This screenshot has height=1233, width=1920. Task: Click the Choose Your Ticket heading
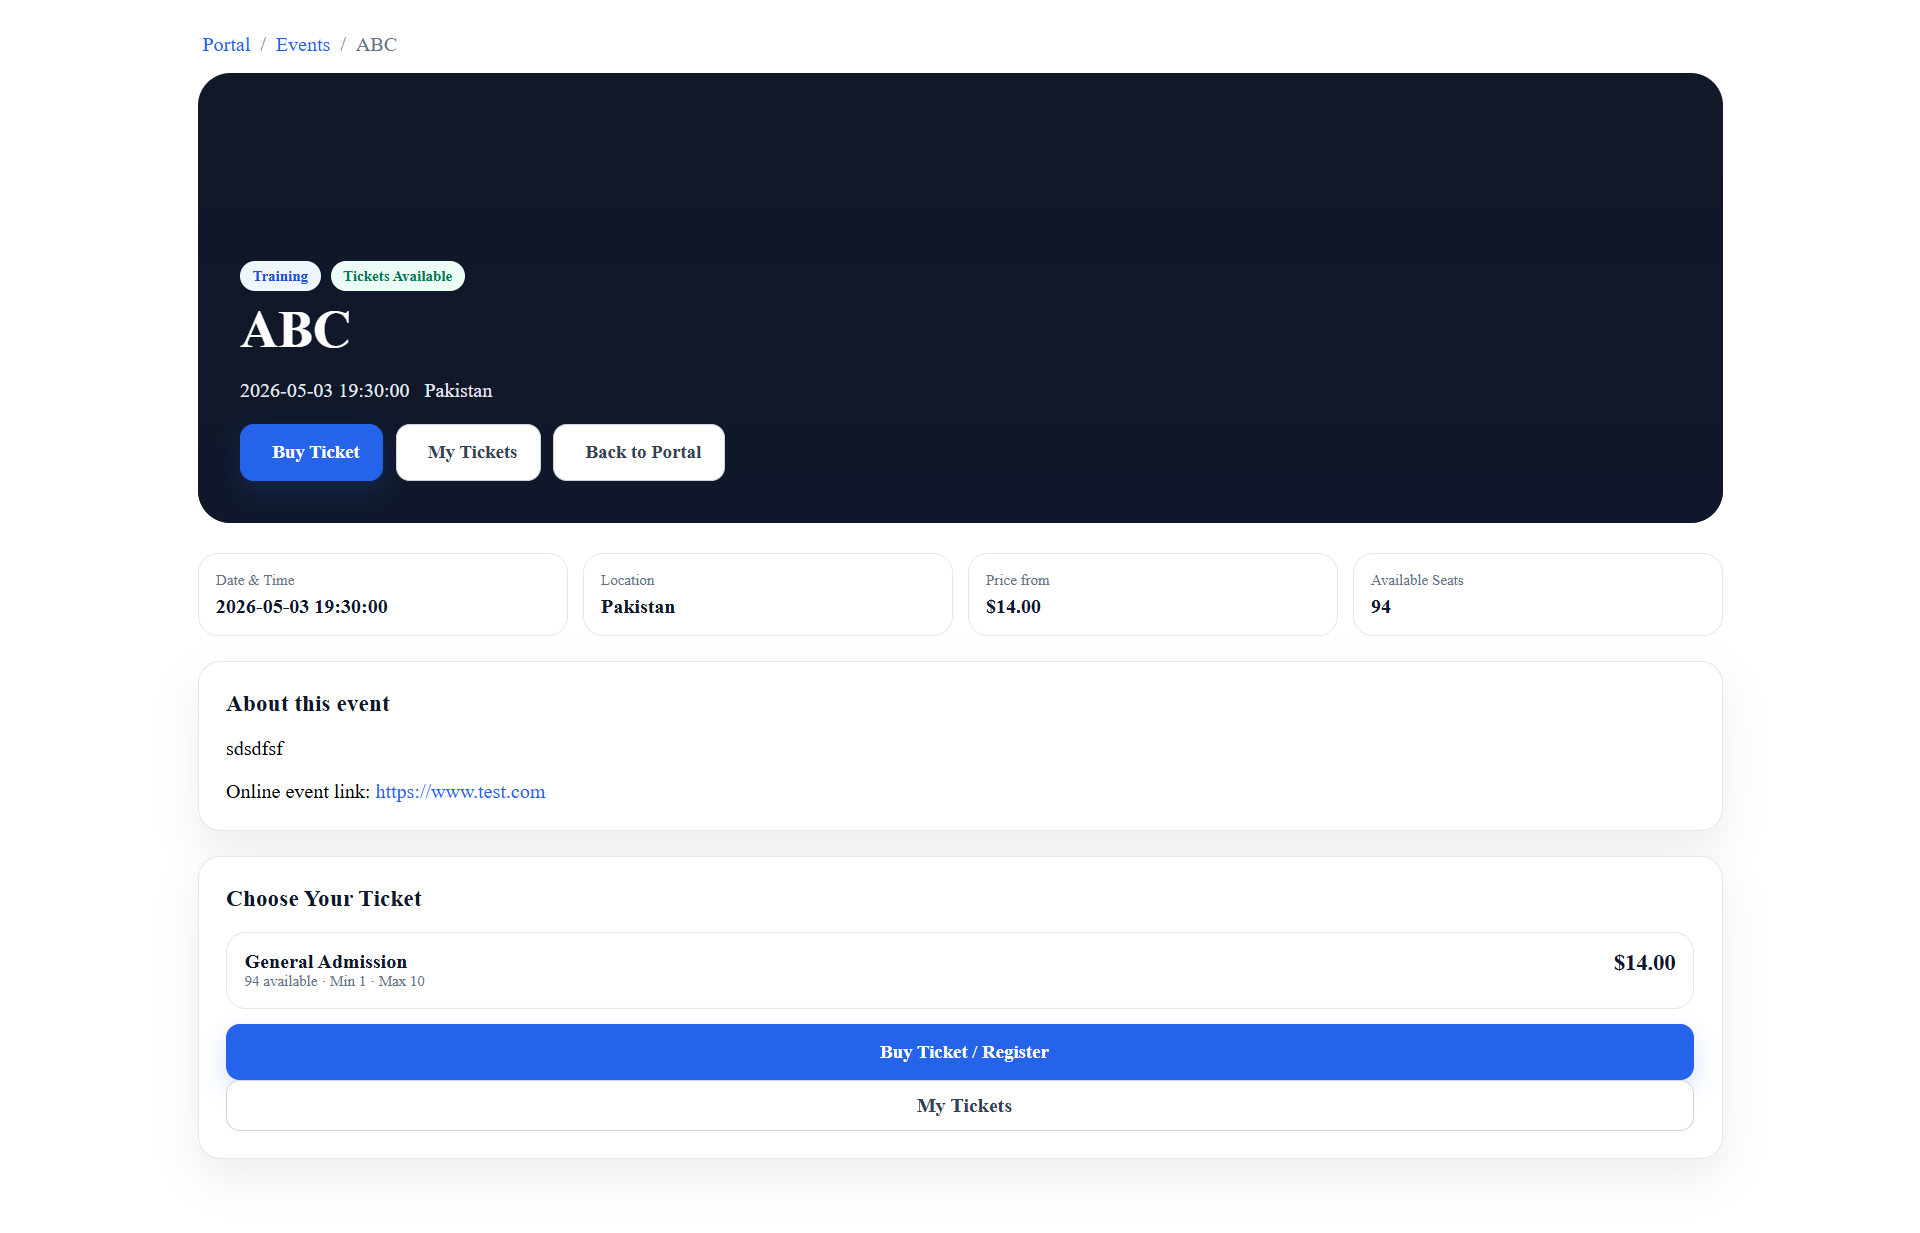point(324,899)
